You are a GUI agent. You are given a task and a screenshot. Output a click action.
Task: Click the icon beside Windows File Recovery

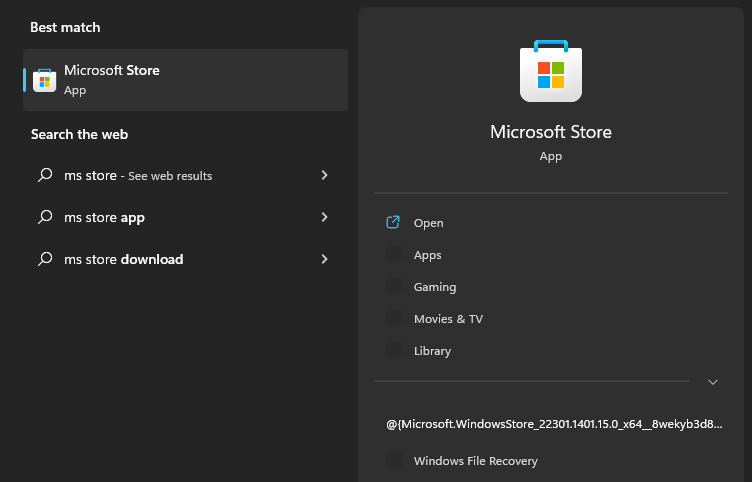point(394,460)
